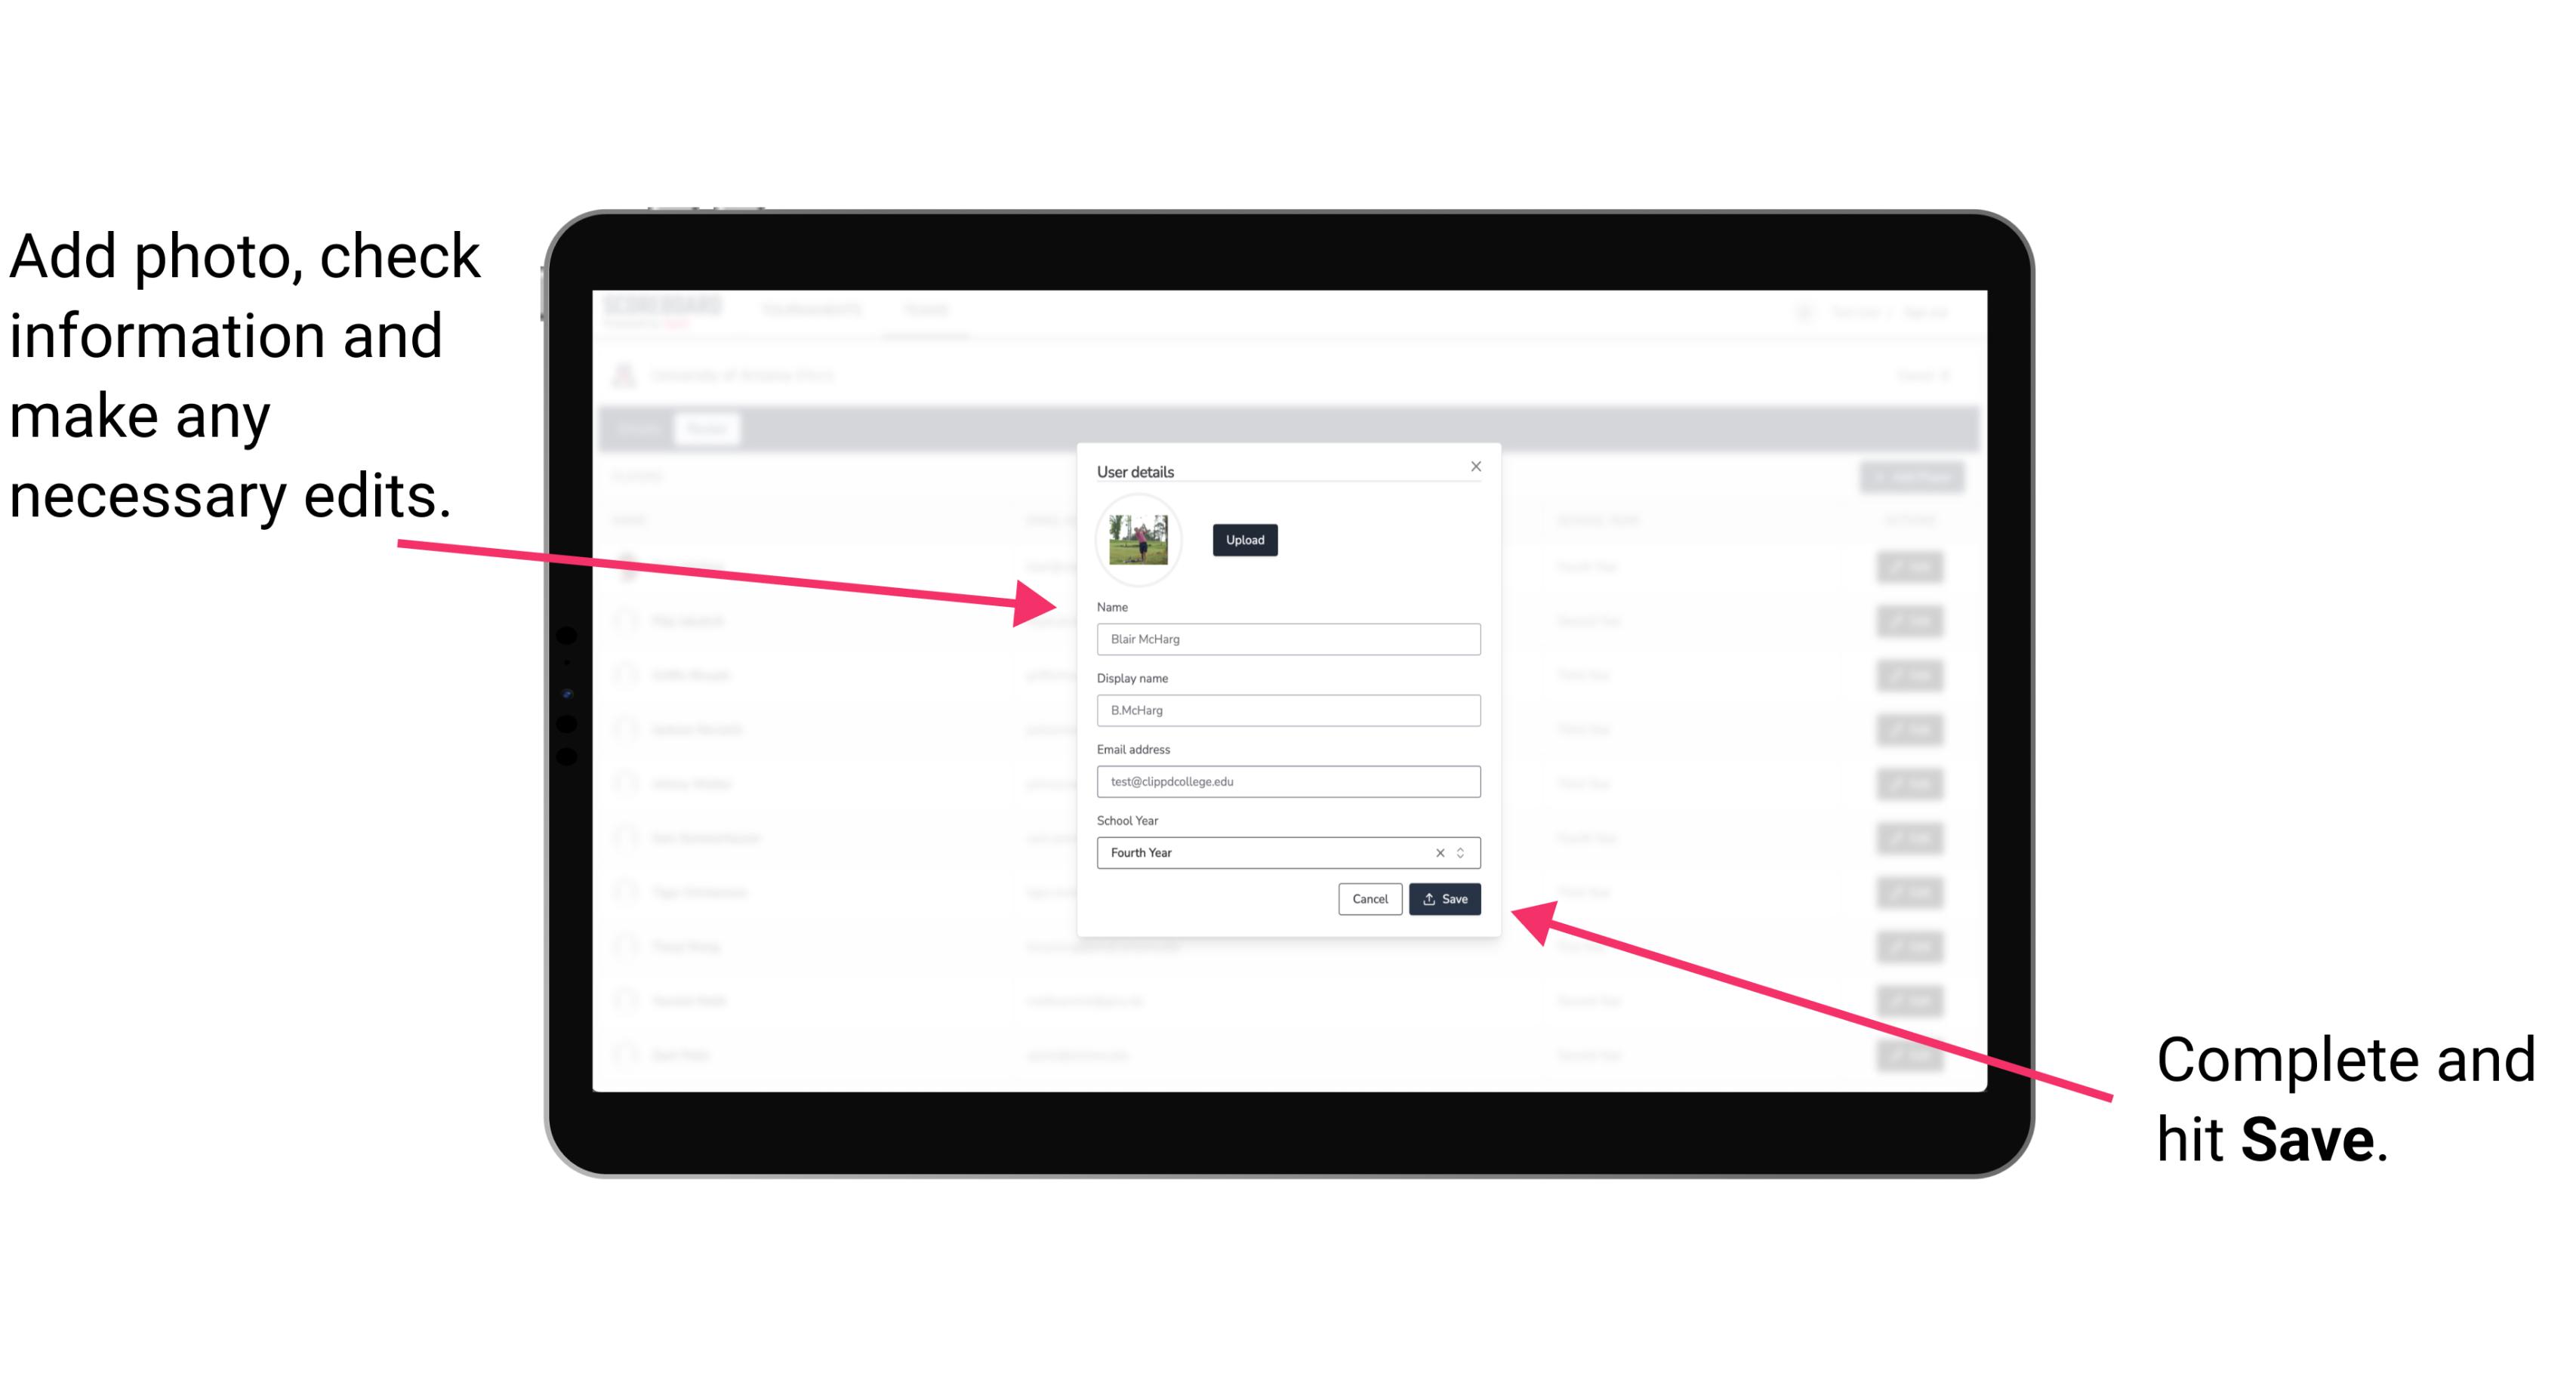The width and height of the screenshot is (2576, 1386).
Task: Close the User details dialog
Action: [x=1475, y=466]
